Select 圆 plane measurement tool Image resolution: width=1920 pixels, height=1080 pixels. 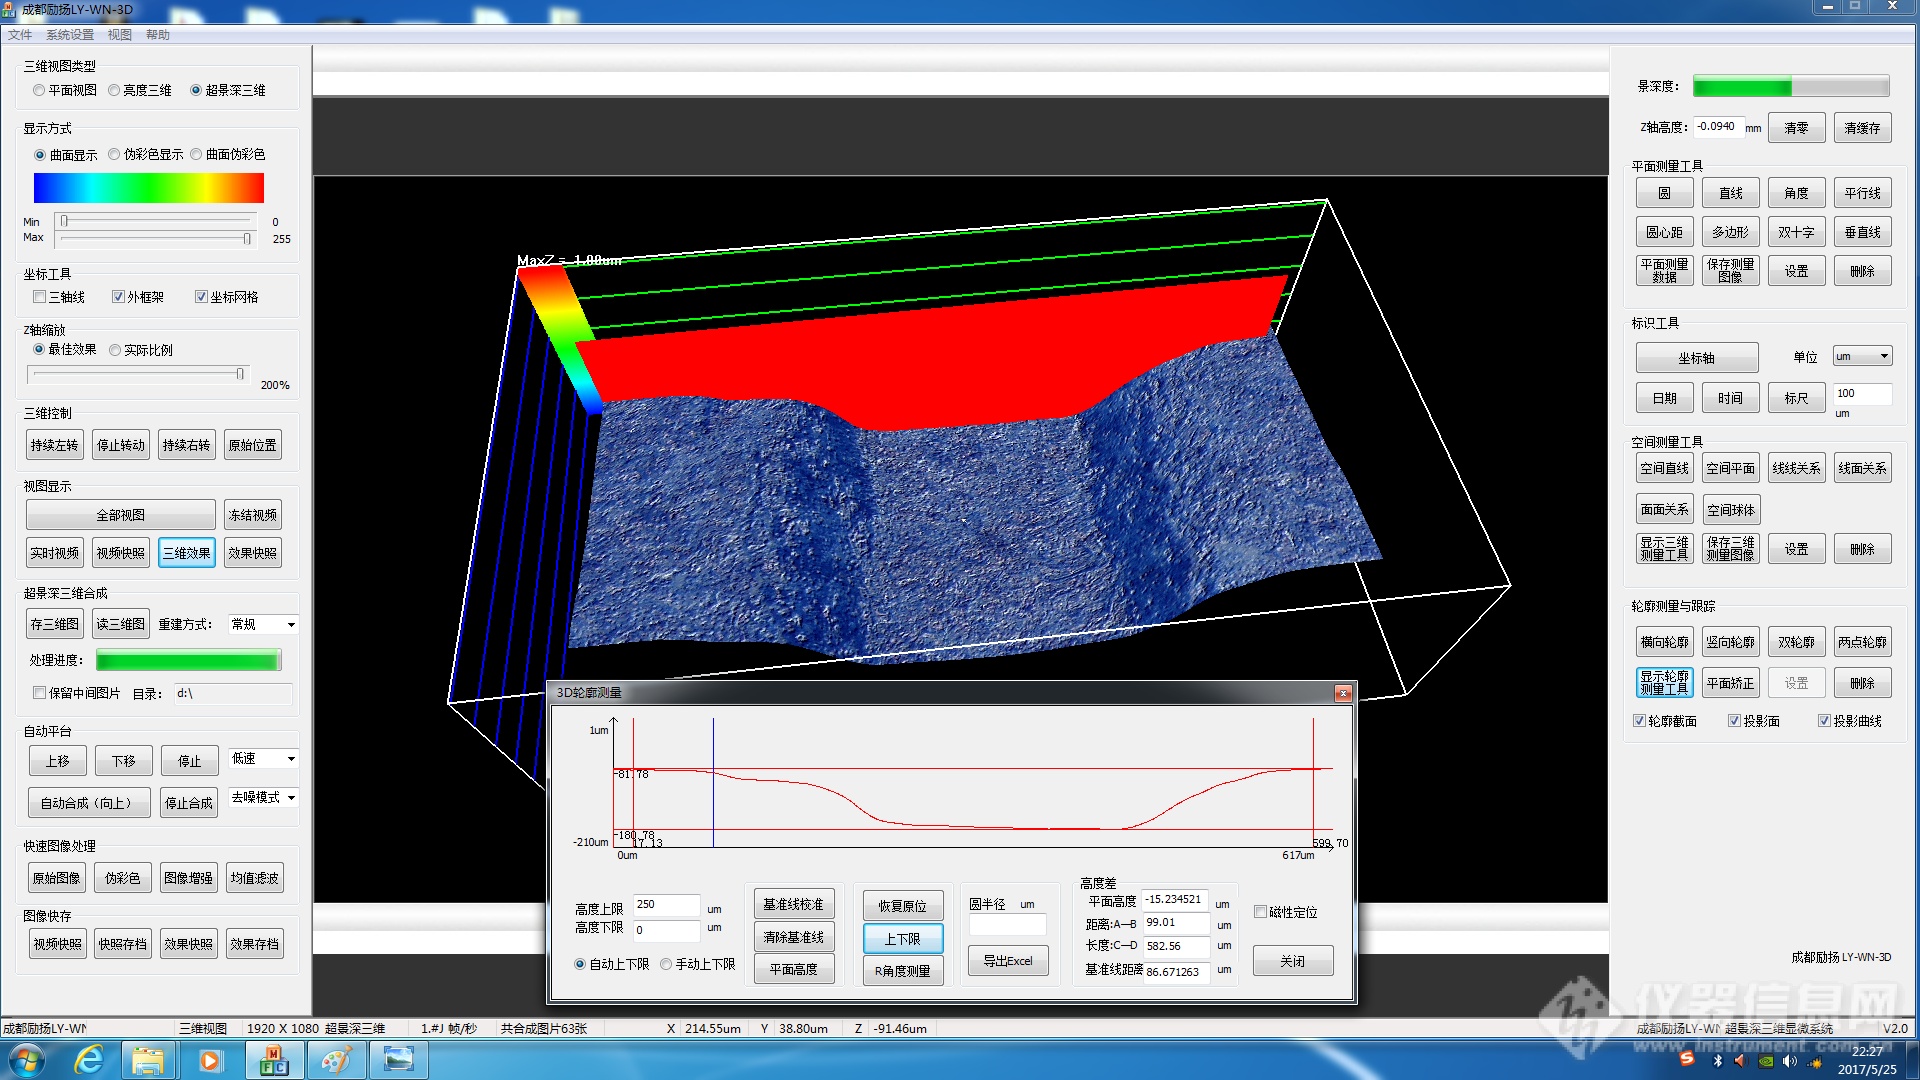pyautogui.click(x=1665, y=193)
